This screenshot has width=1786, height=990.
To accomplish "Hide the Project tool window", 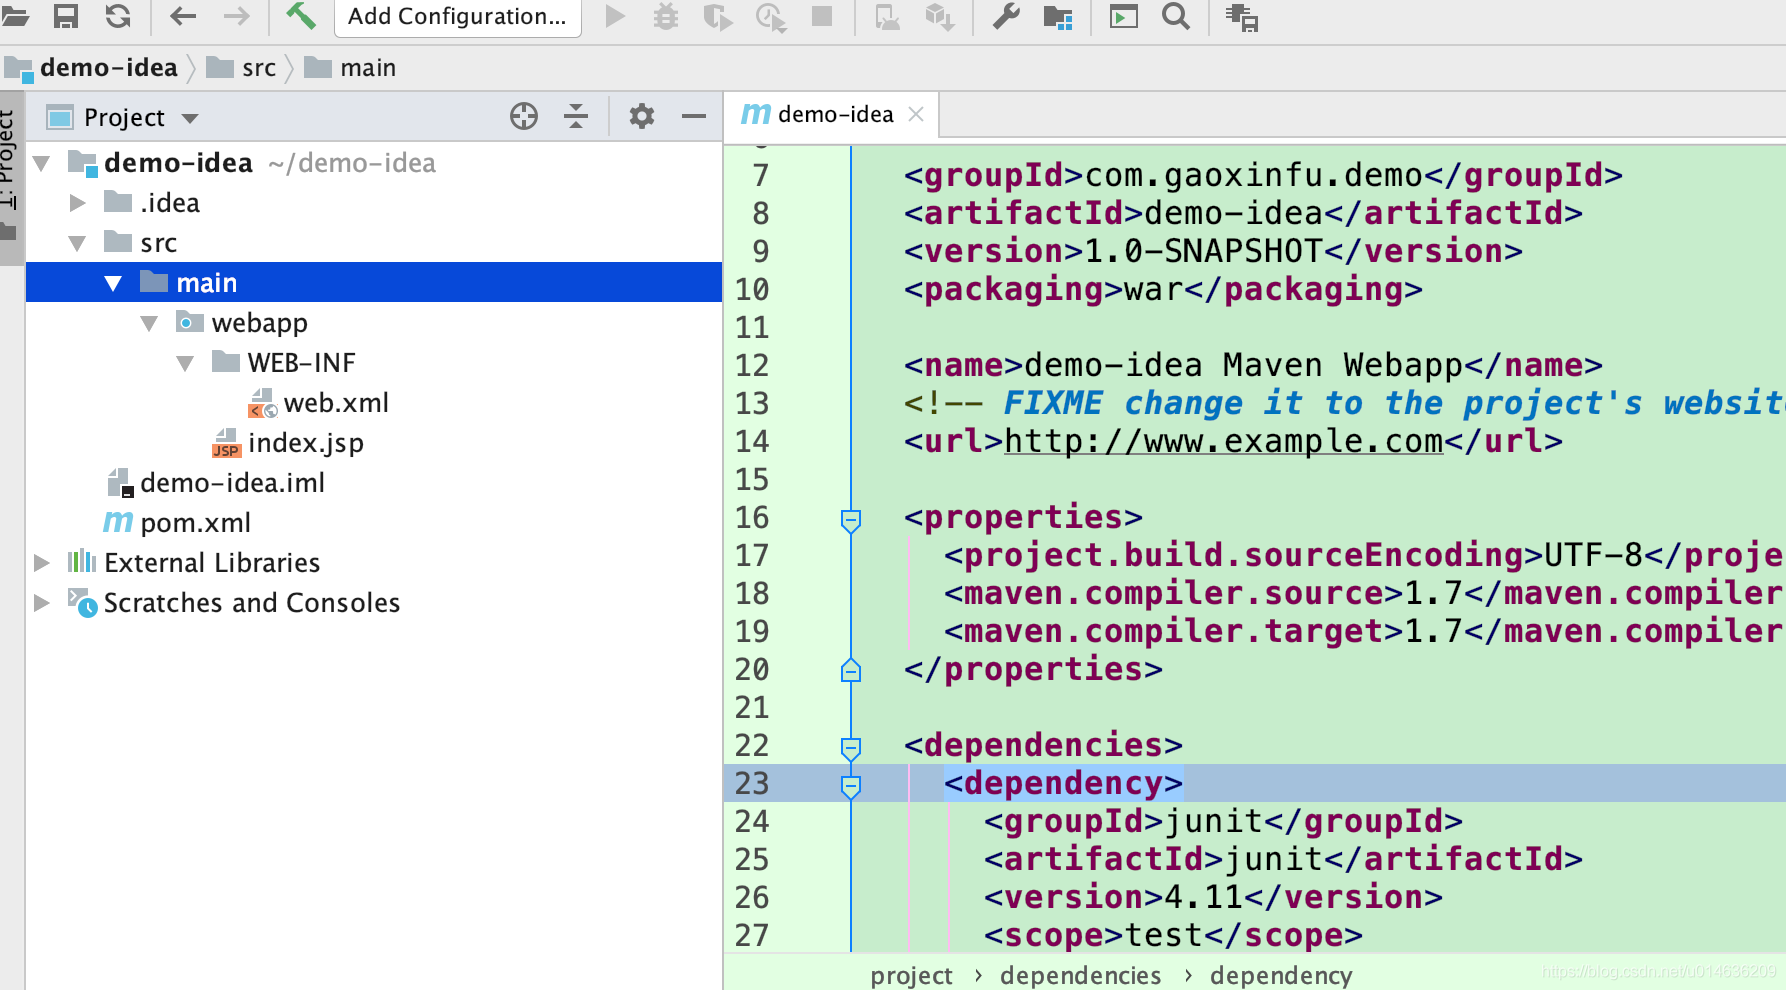I will coord(694,117).
